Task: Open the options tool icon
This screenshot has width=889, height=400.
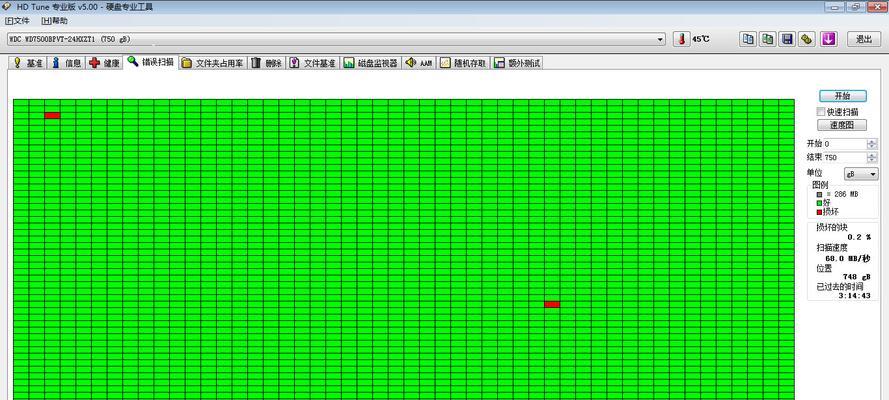Action: 807,39
